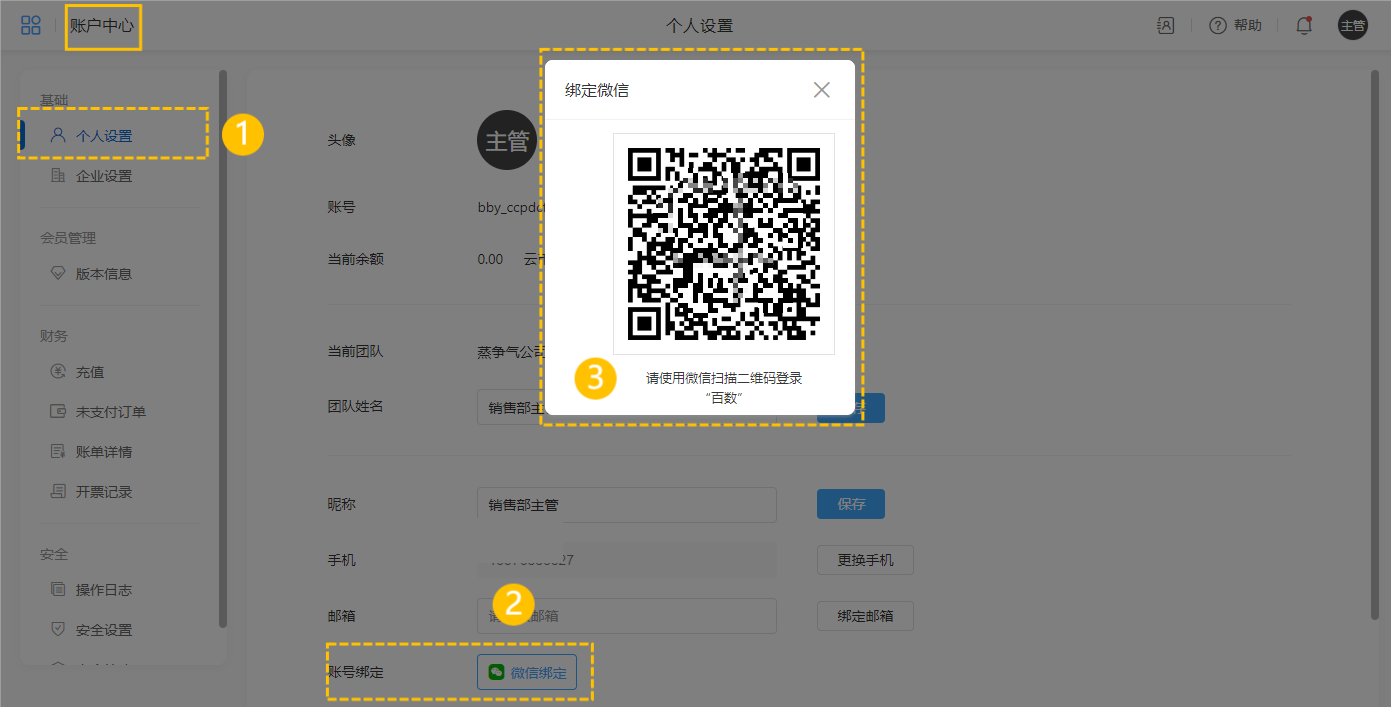Open 未支付订单 unpaid orders
This screenshot has width=1392, height=707.
pyautogui.click(x=110, y=412)
